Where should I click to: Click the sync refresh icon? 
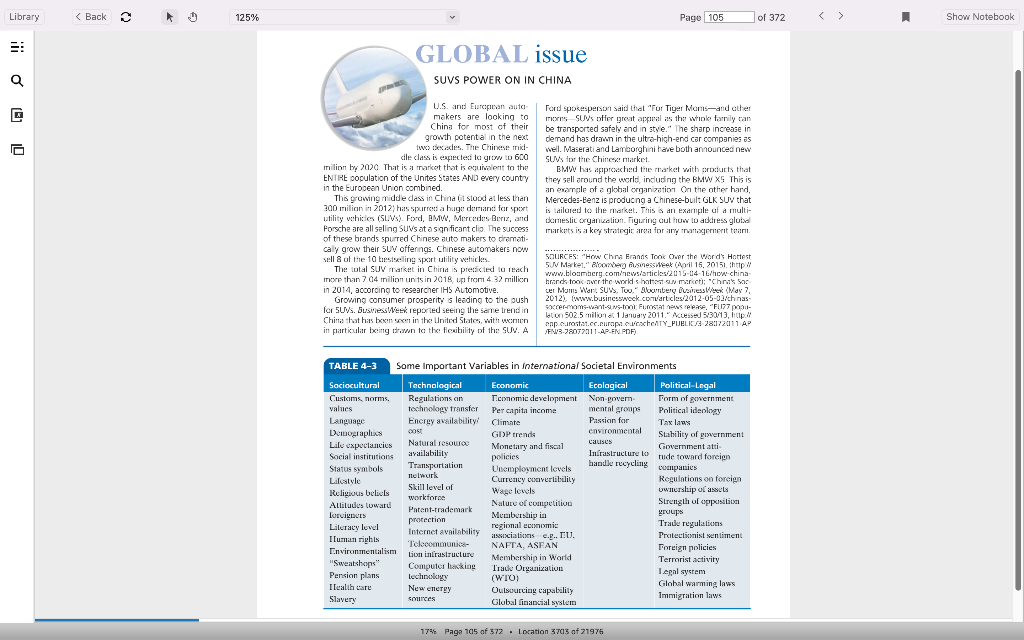(x=125, y=17)
